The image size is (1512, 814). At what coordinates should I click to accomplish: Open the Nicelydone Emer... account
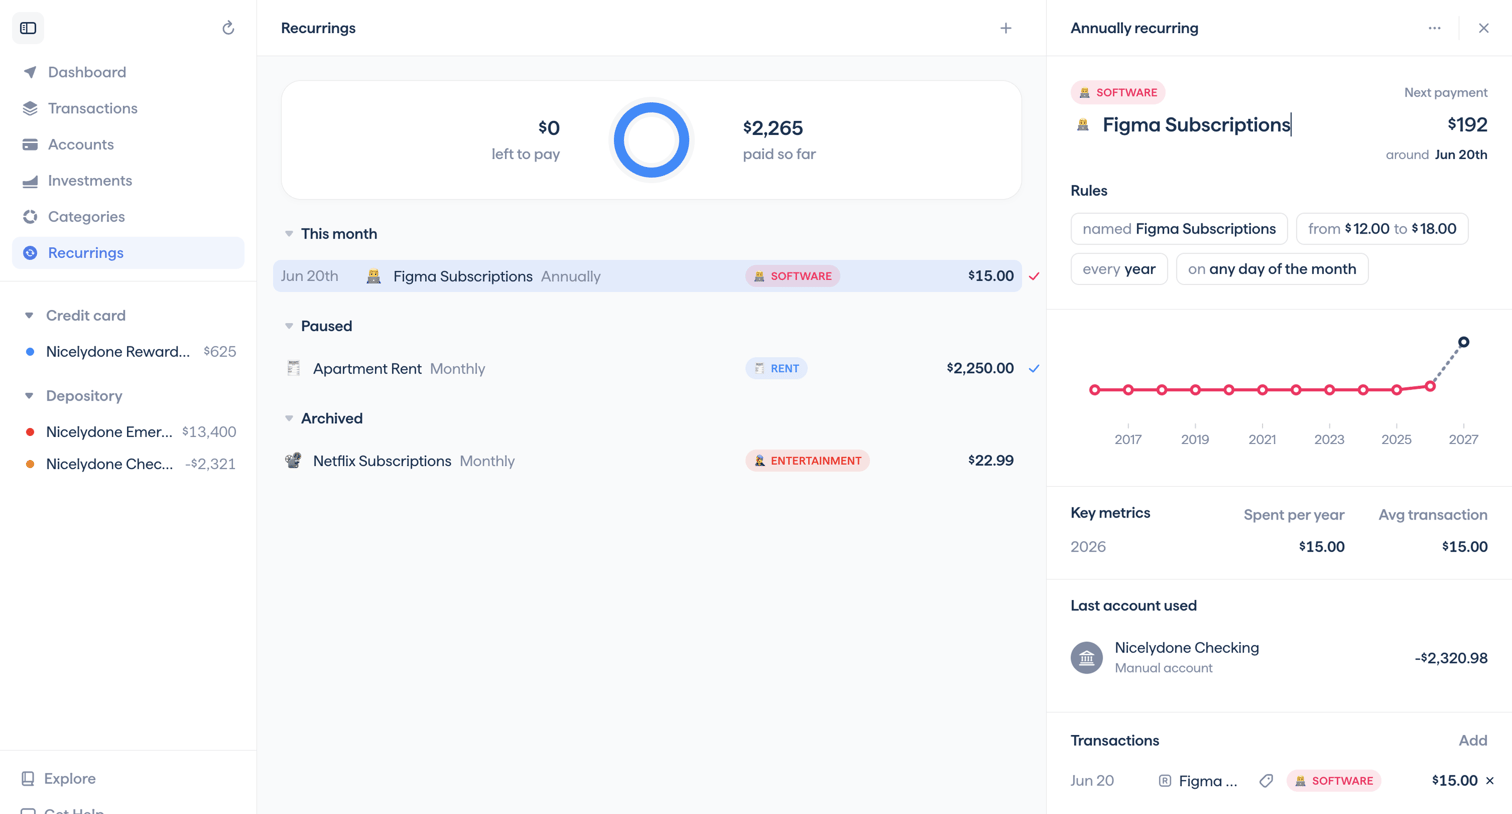(x=128, y=432)
